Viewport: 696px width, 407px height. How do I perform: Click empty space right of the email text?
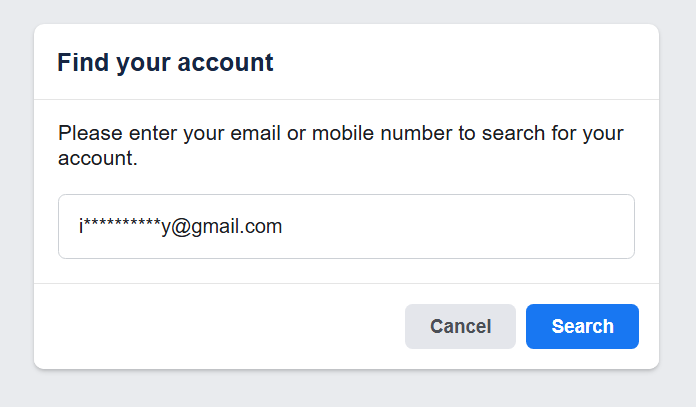click(460, 227)
